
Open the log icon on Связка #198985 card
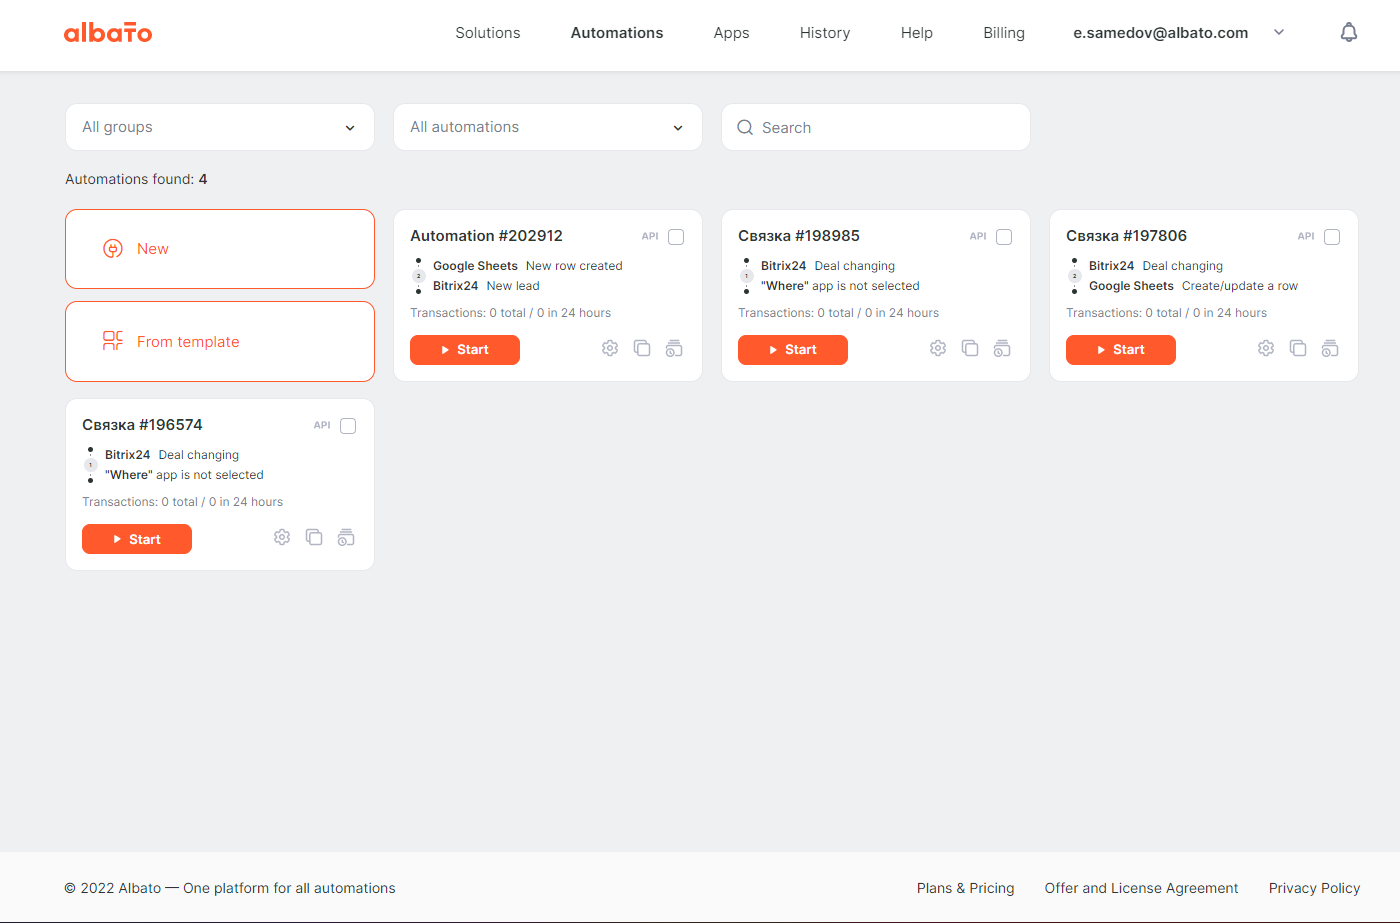pyautogui.click(x=1002, y=348)
